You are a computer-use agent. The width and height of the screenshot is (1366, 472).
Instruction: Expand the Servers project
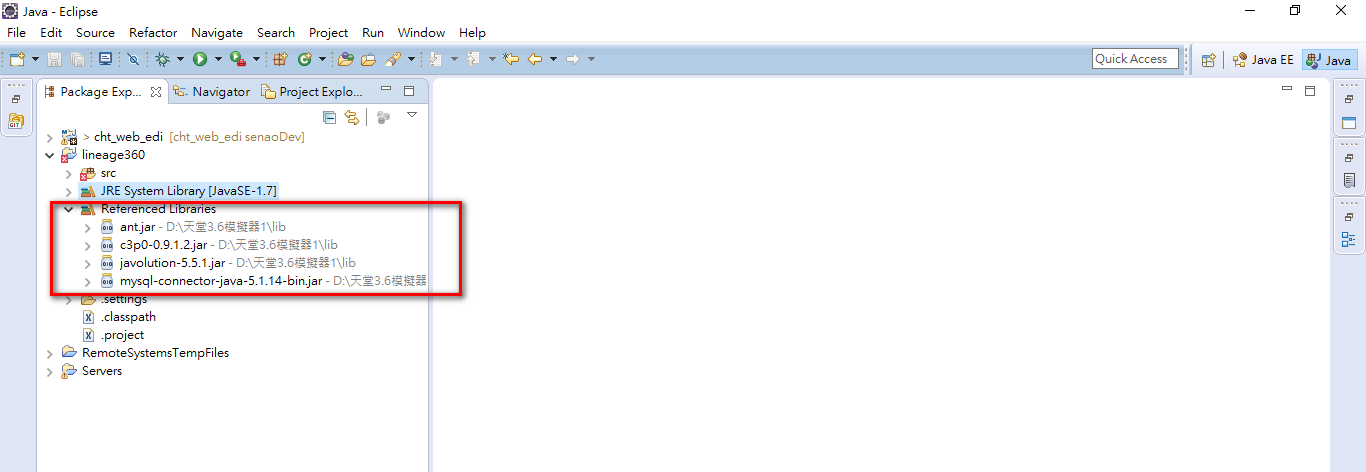pyautogui.click(x=49, y=371)
